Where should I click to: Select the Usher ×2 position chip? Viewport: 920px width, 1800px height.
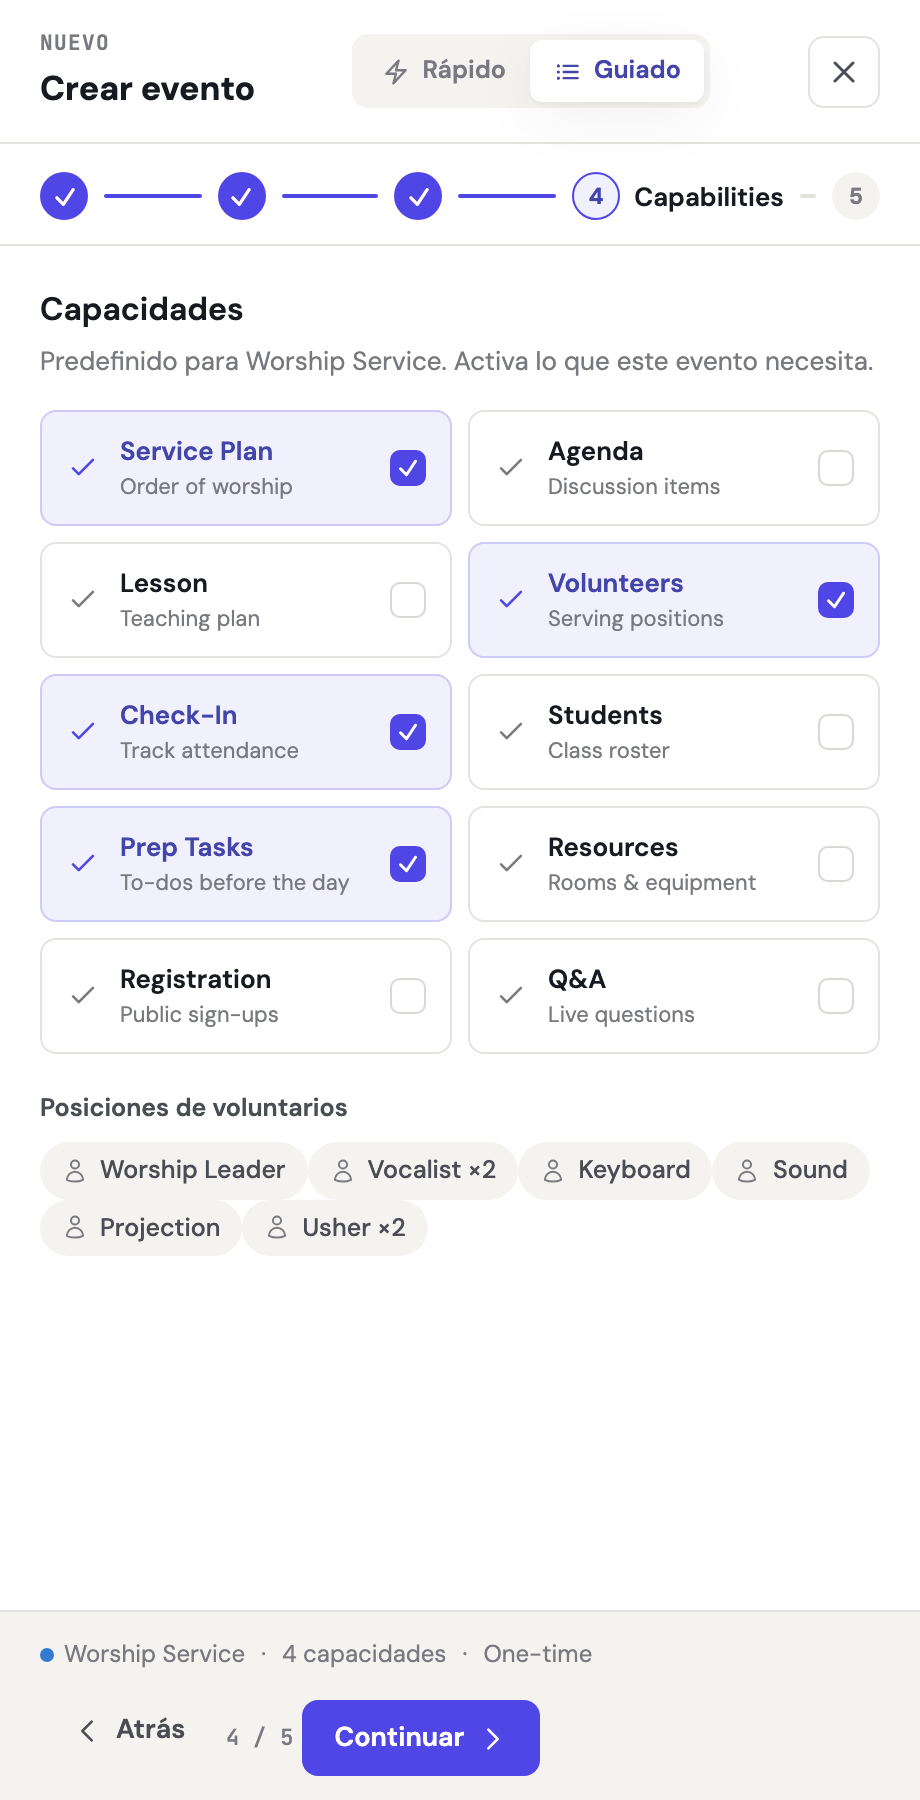[x=335, y=1228]
